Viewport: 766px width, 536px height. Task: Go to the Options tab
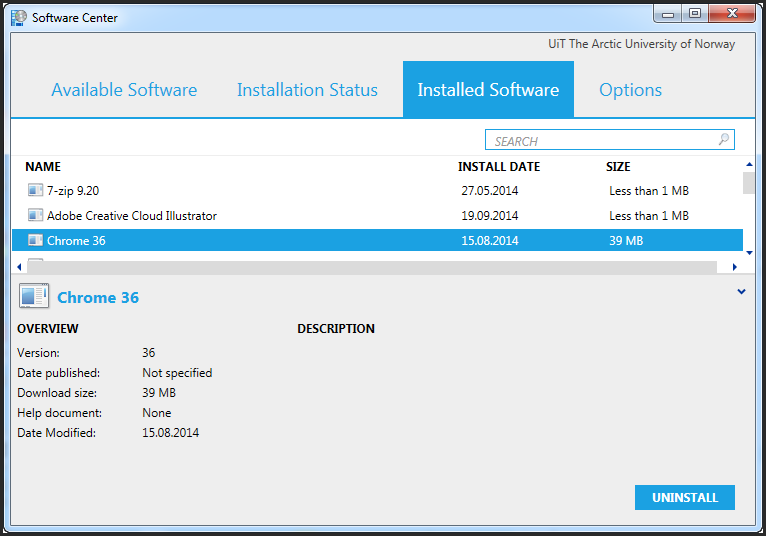(x=630, y=90)
